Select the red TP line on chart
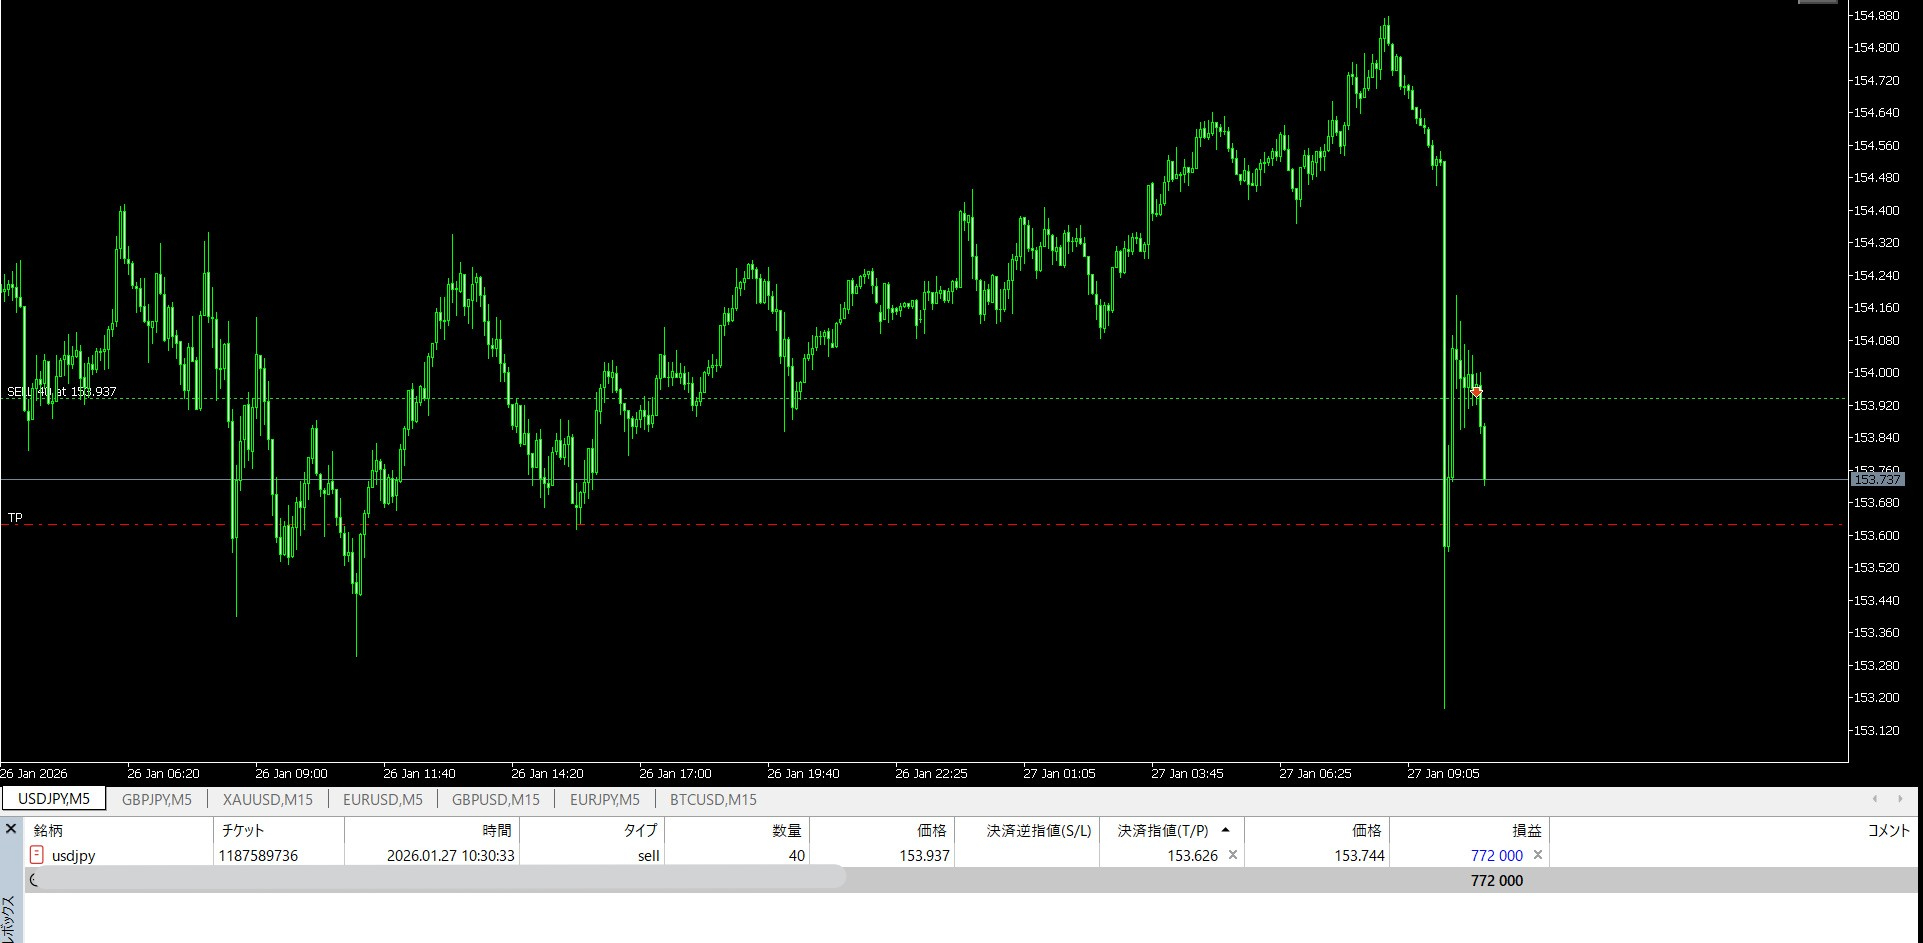The image size is (1923, 943). (x=700, y=525)
